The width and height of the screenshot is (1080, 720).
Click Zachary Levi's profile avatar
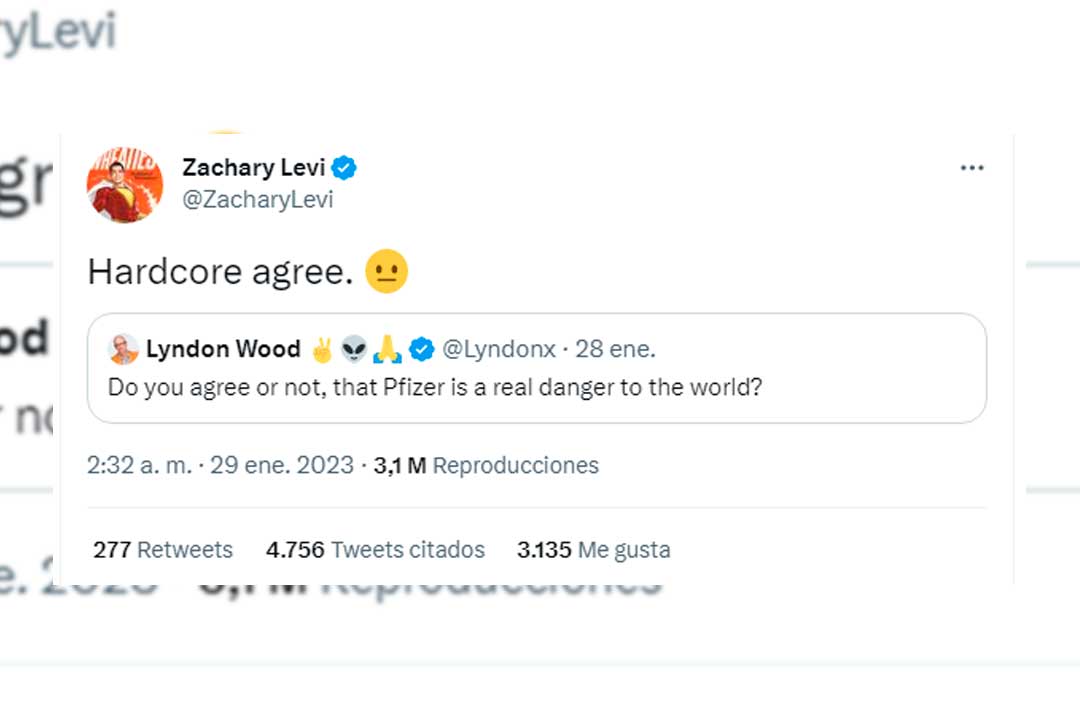click(x=125, y=185)
